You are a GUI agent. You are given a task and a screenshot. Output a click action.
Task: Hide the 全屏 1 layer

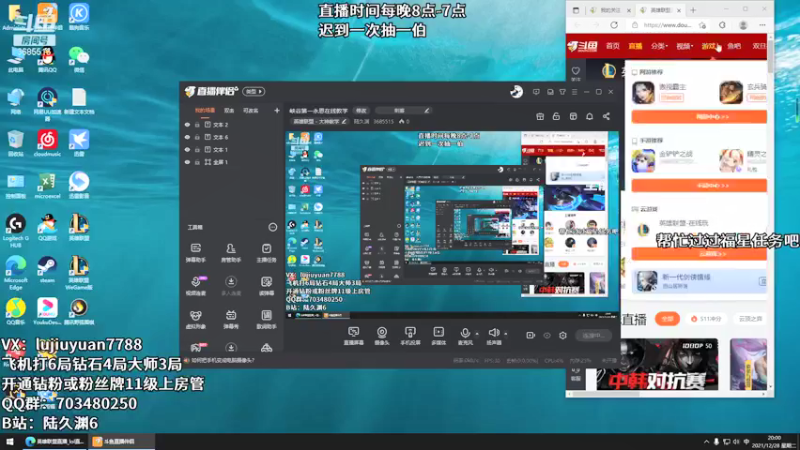pyautogui.click(x=187, y=162)
